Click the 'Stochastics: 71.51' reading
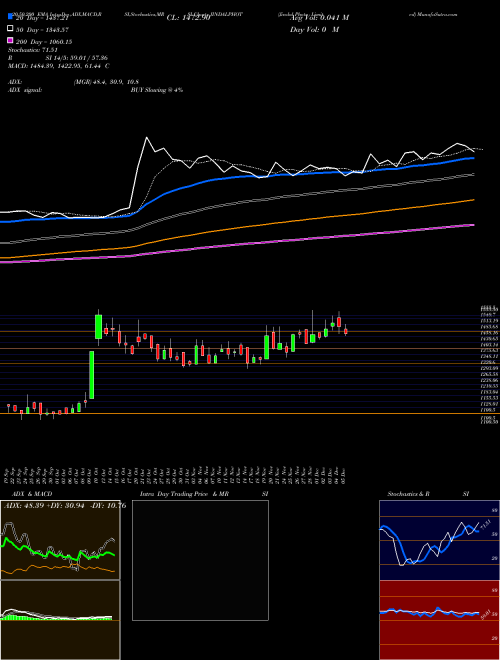 [x=32, y=50]
